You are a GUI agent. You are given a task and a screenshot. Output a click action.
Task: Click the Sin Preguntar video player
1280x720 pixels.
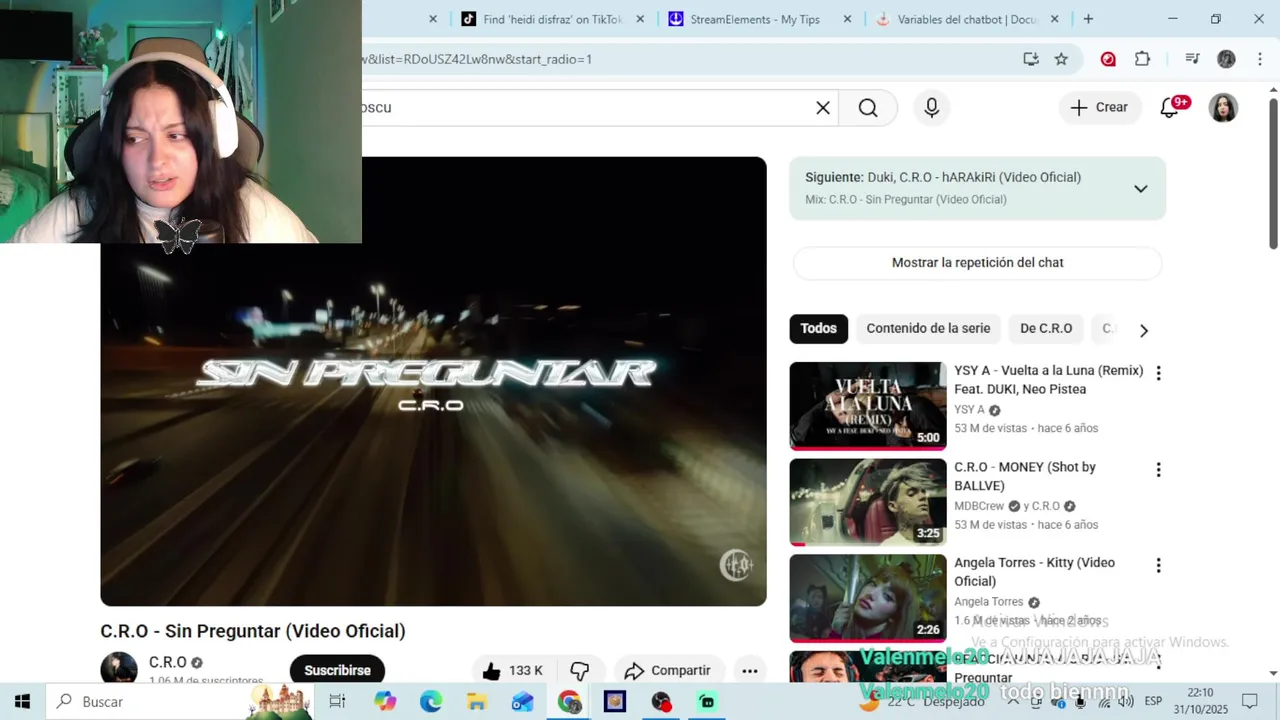point(433,381)
